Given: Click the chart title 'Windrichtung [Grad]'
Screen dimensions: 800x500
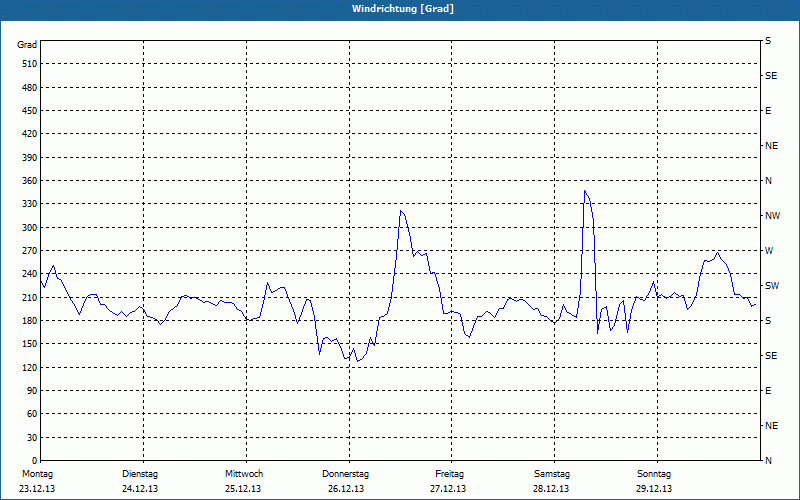Looking at the screenshot, I should click(x=403, y=9).
